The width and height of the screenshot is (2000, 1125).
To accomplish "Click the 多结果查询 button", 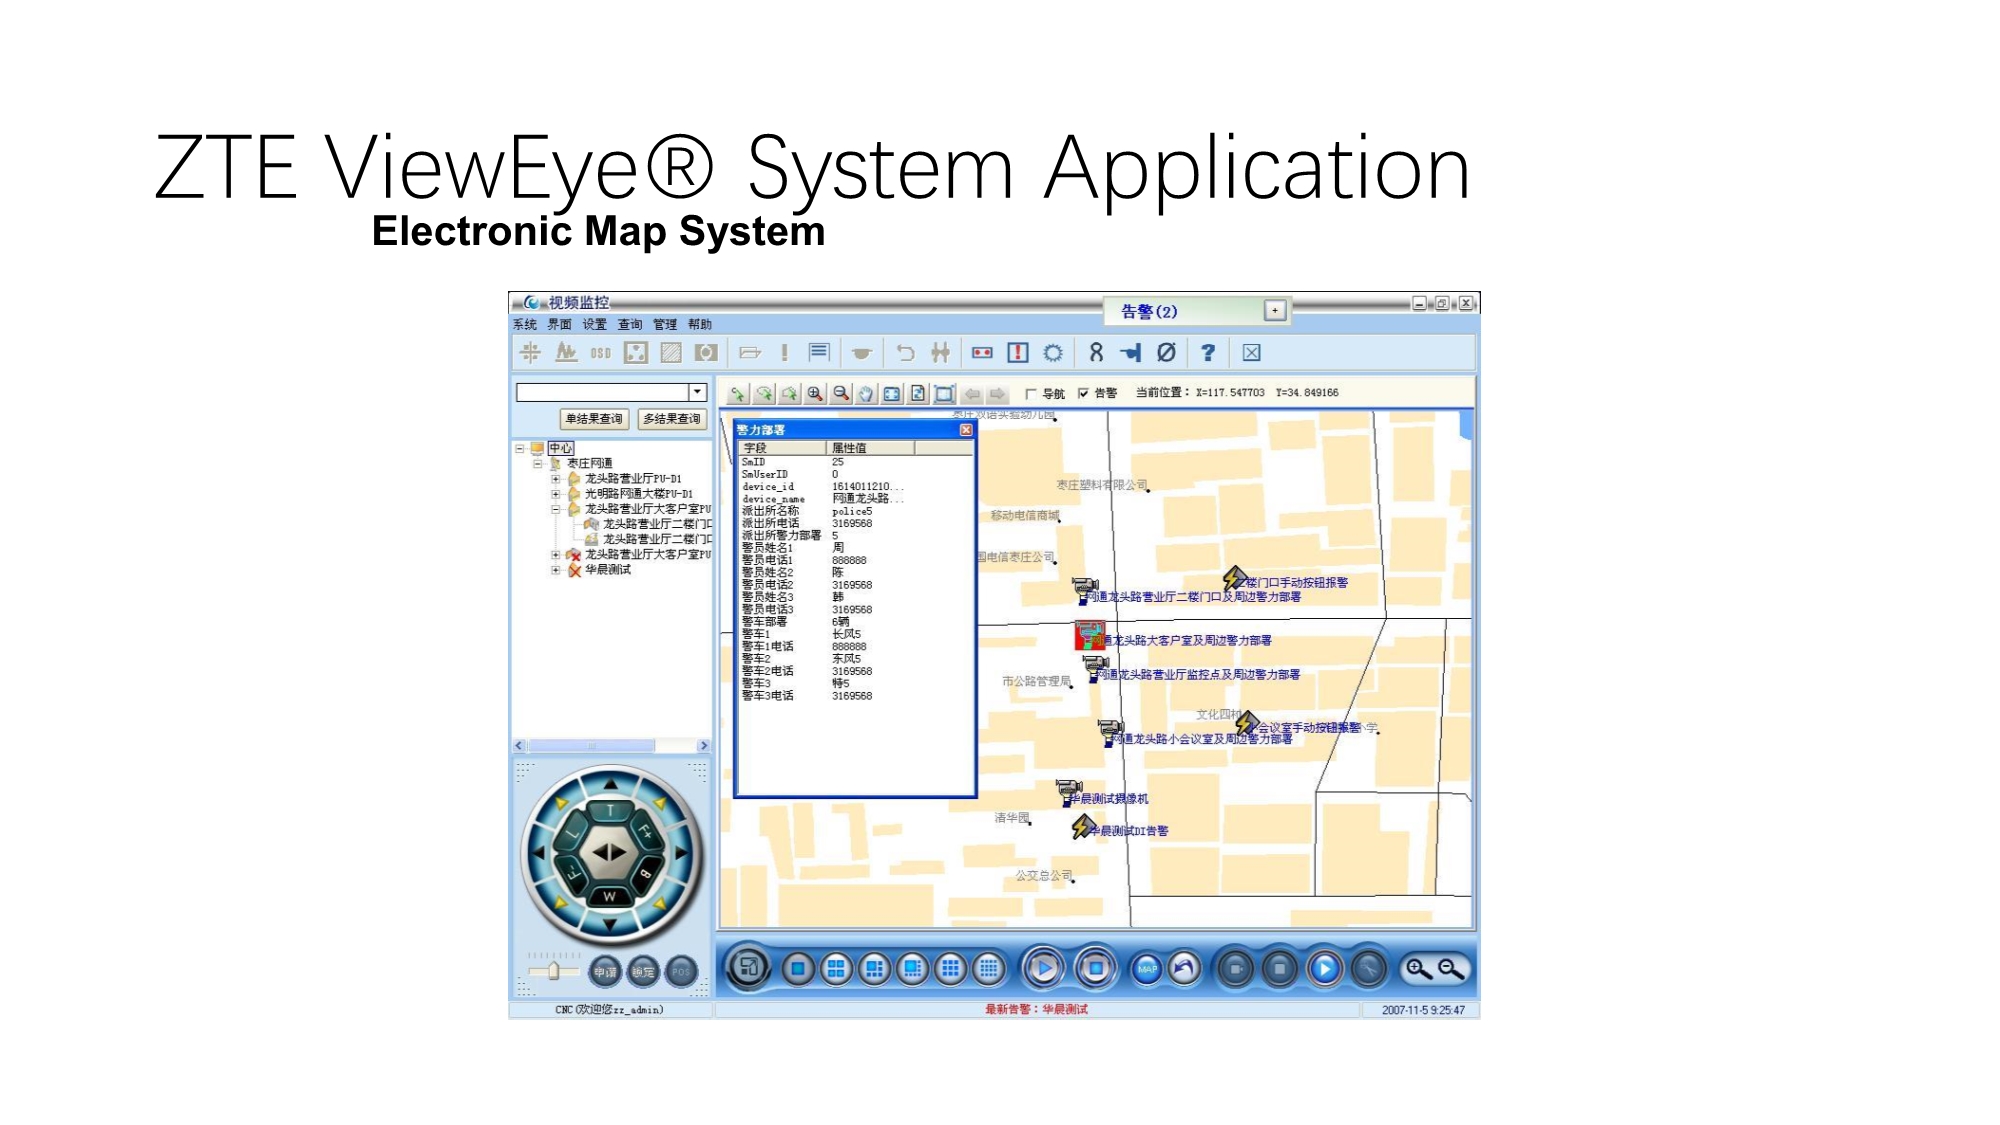I will click(672, 419).
